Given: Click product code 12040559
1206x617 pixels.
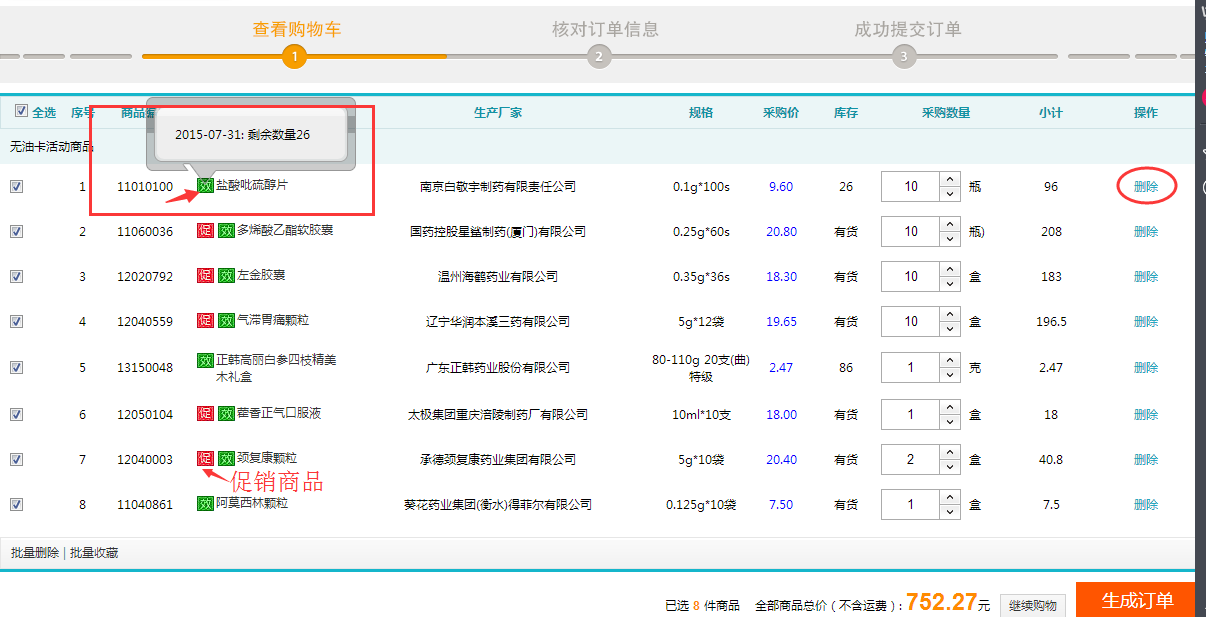Looking at the screenshot, I should pyautogui.click(x=145, y=321).
